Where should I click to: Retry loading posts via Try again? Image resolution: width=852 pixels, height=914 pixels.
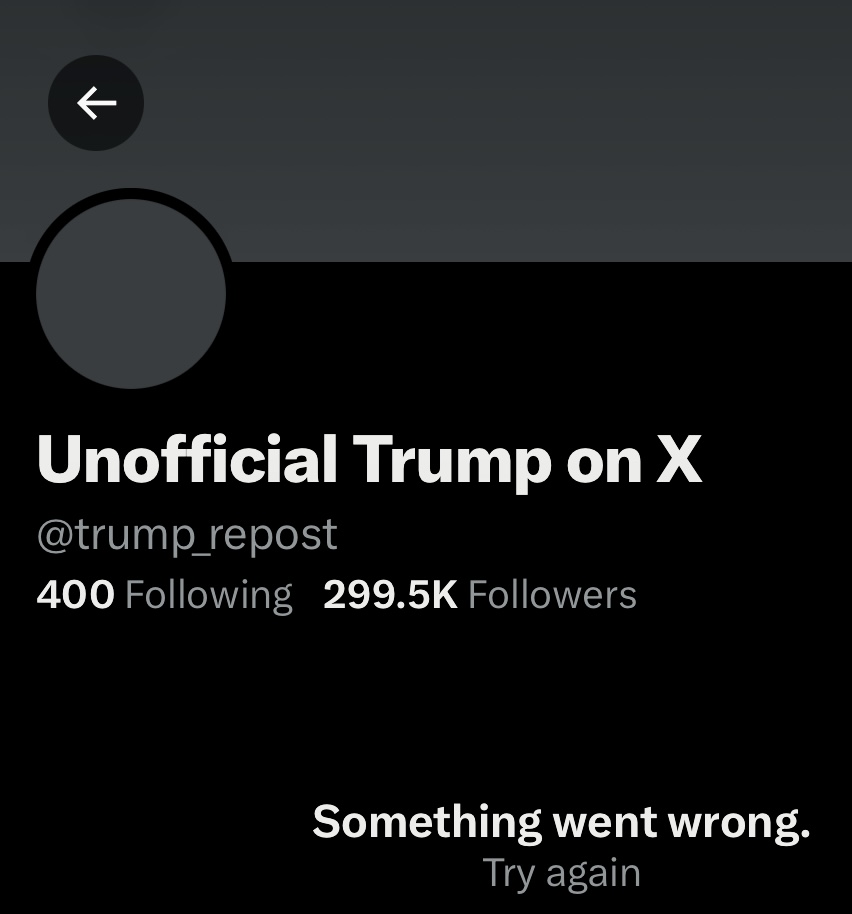click(562, 873)
